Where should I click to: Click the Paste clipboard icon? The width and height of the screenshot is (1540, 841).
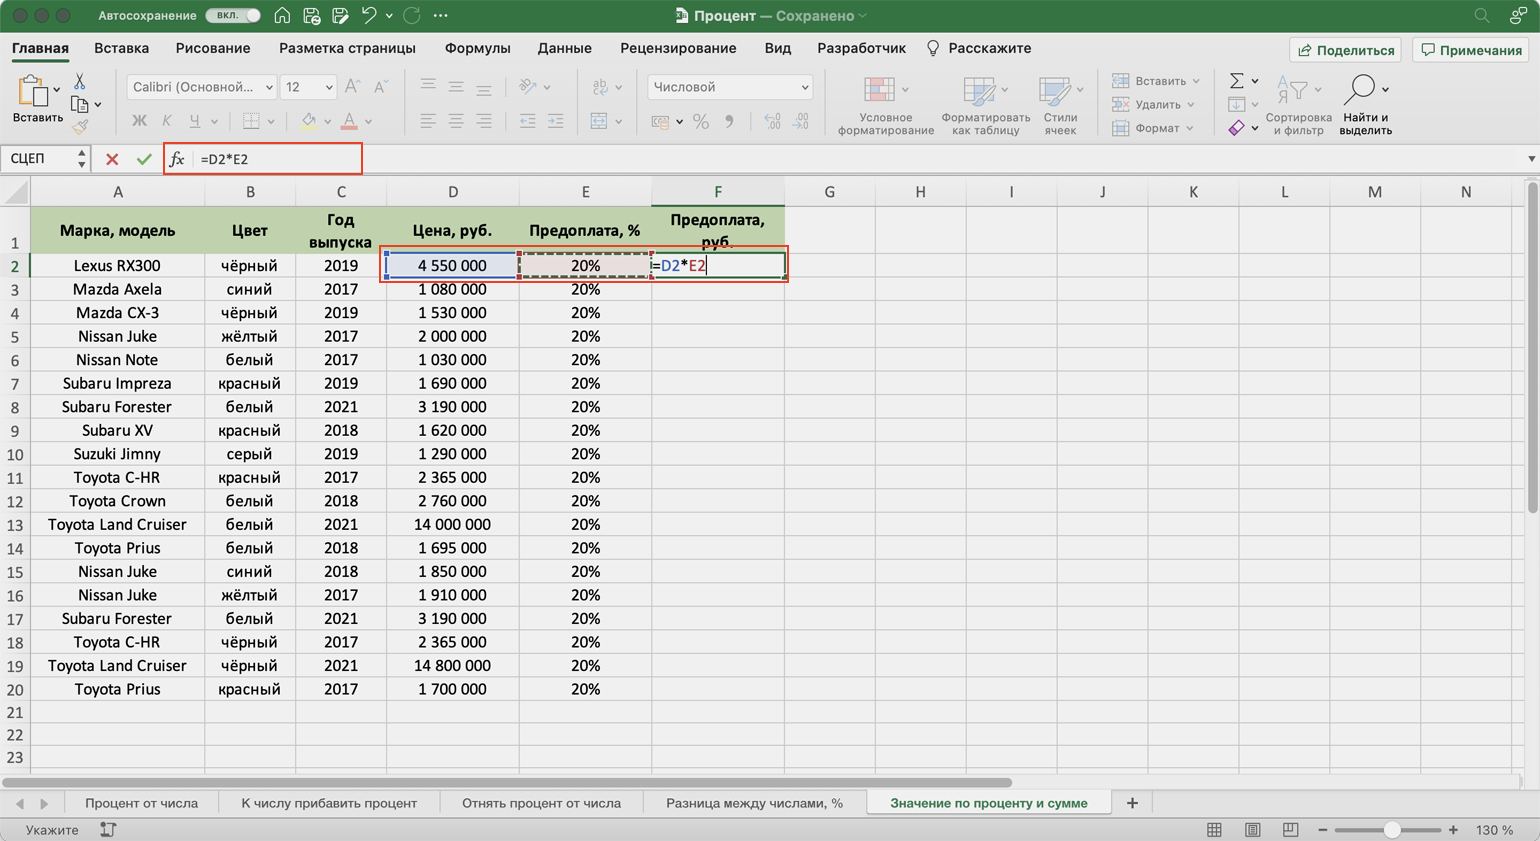click(x=33, y=94)
